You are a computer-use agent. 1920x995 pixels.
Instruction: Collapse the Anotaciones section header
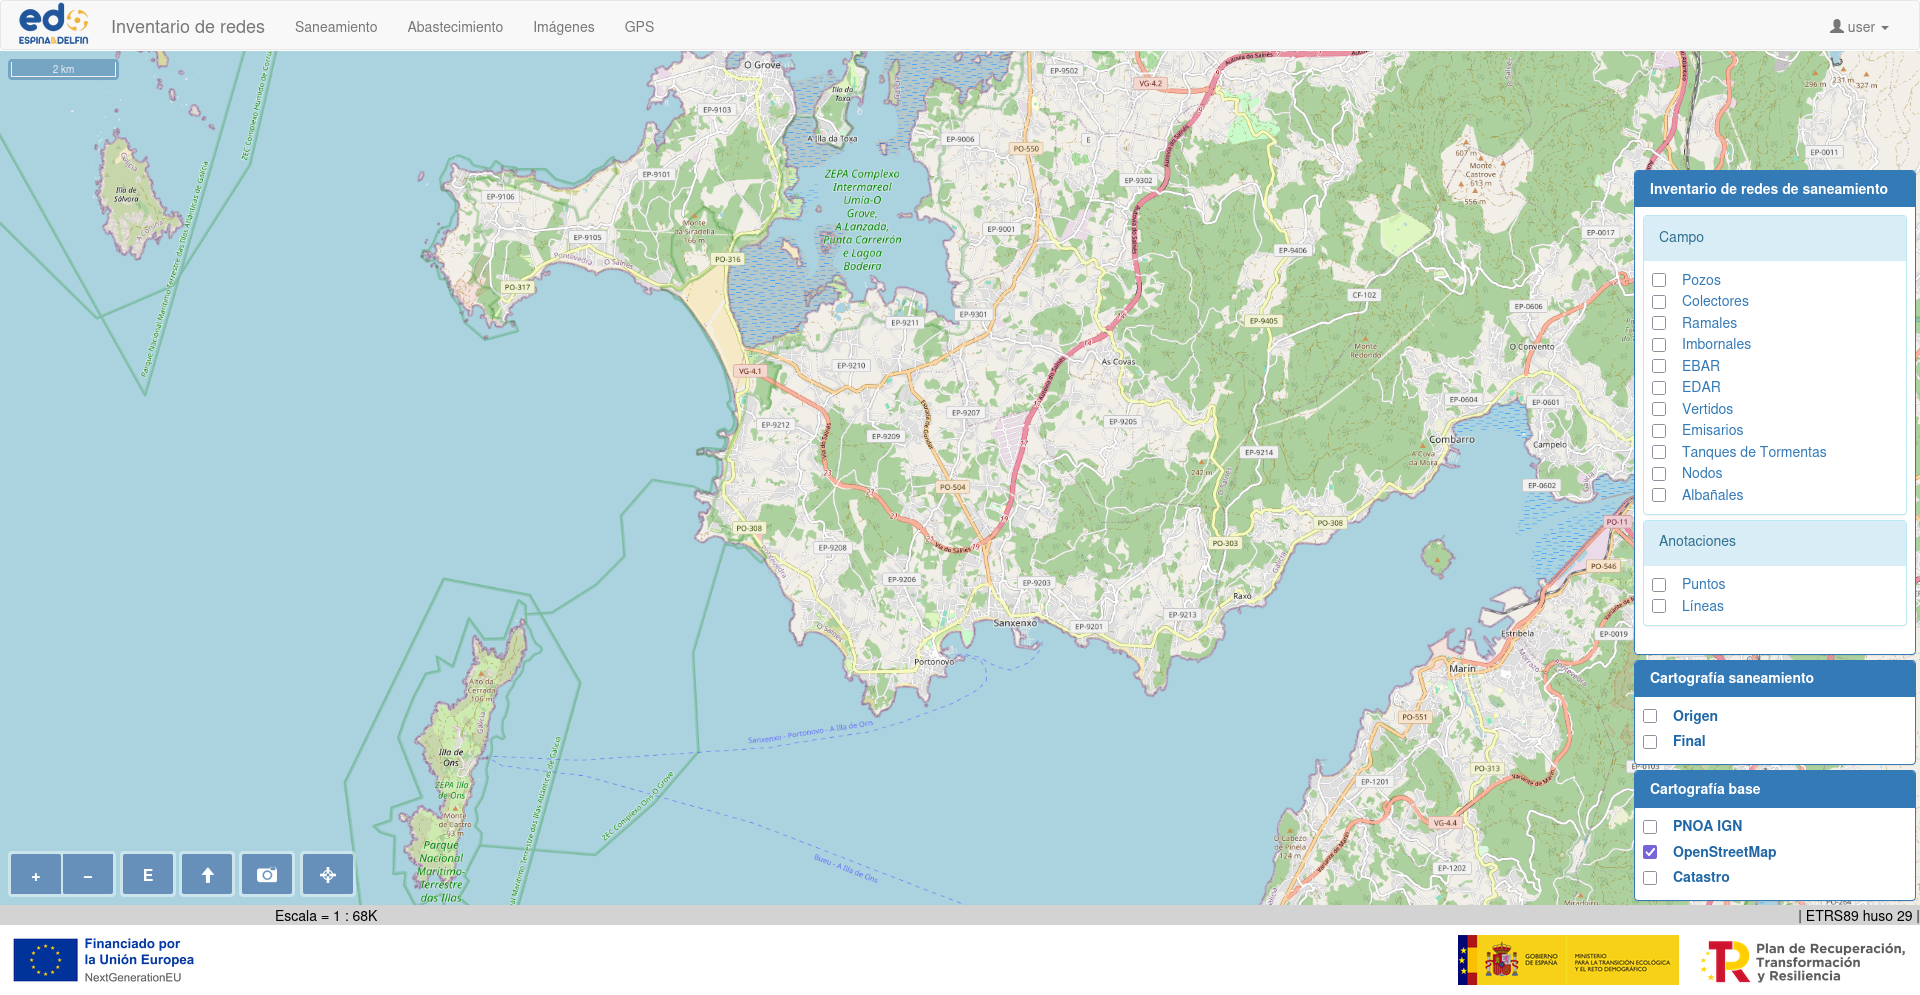(x=1774, y=542)
